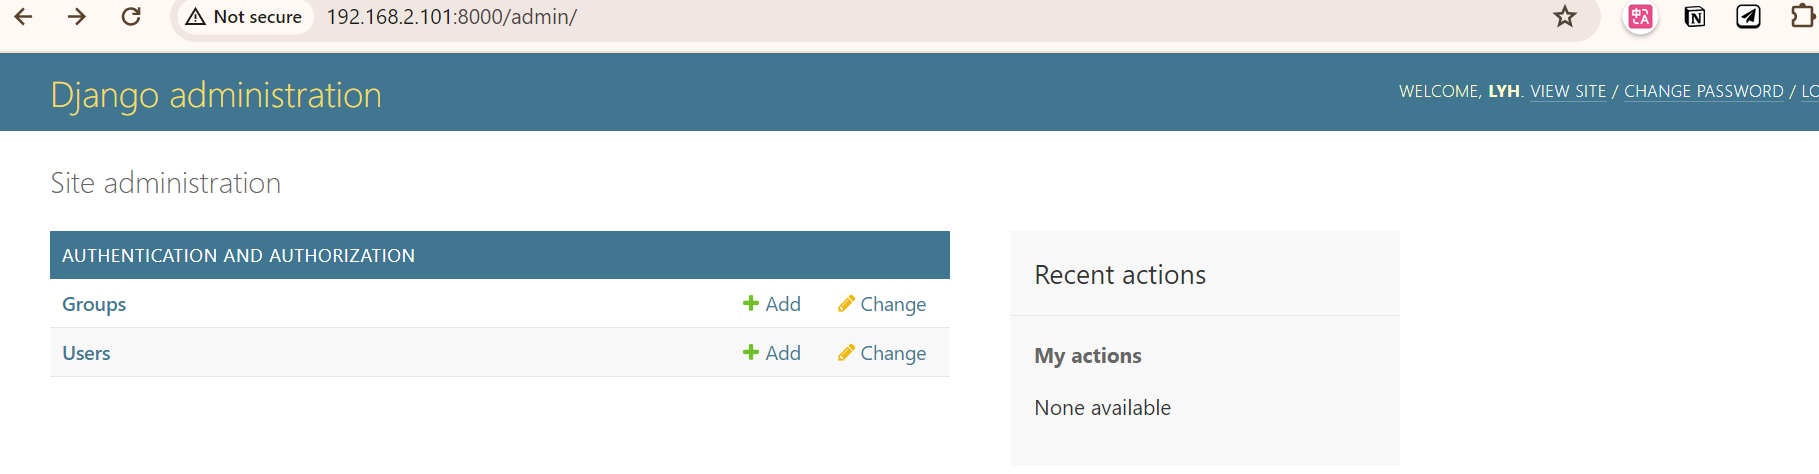Reload the page with refresh icon
Image resolution: width=1819 pixels, height=474 pixels.
[x=131, y=17]
